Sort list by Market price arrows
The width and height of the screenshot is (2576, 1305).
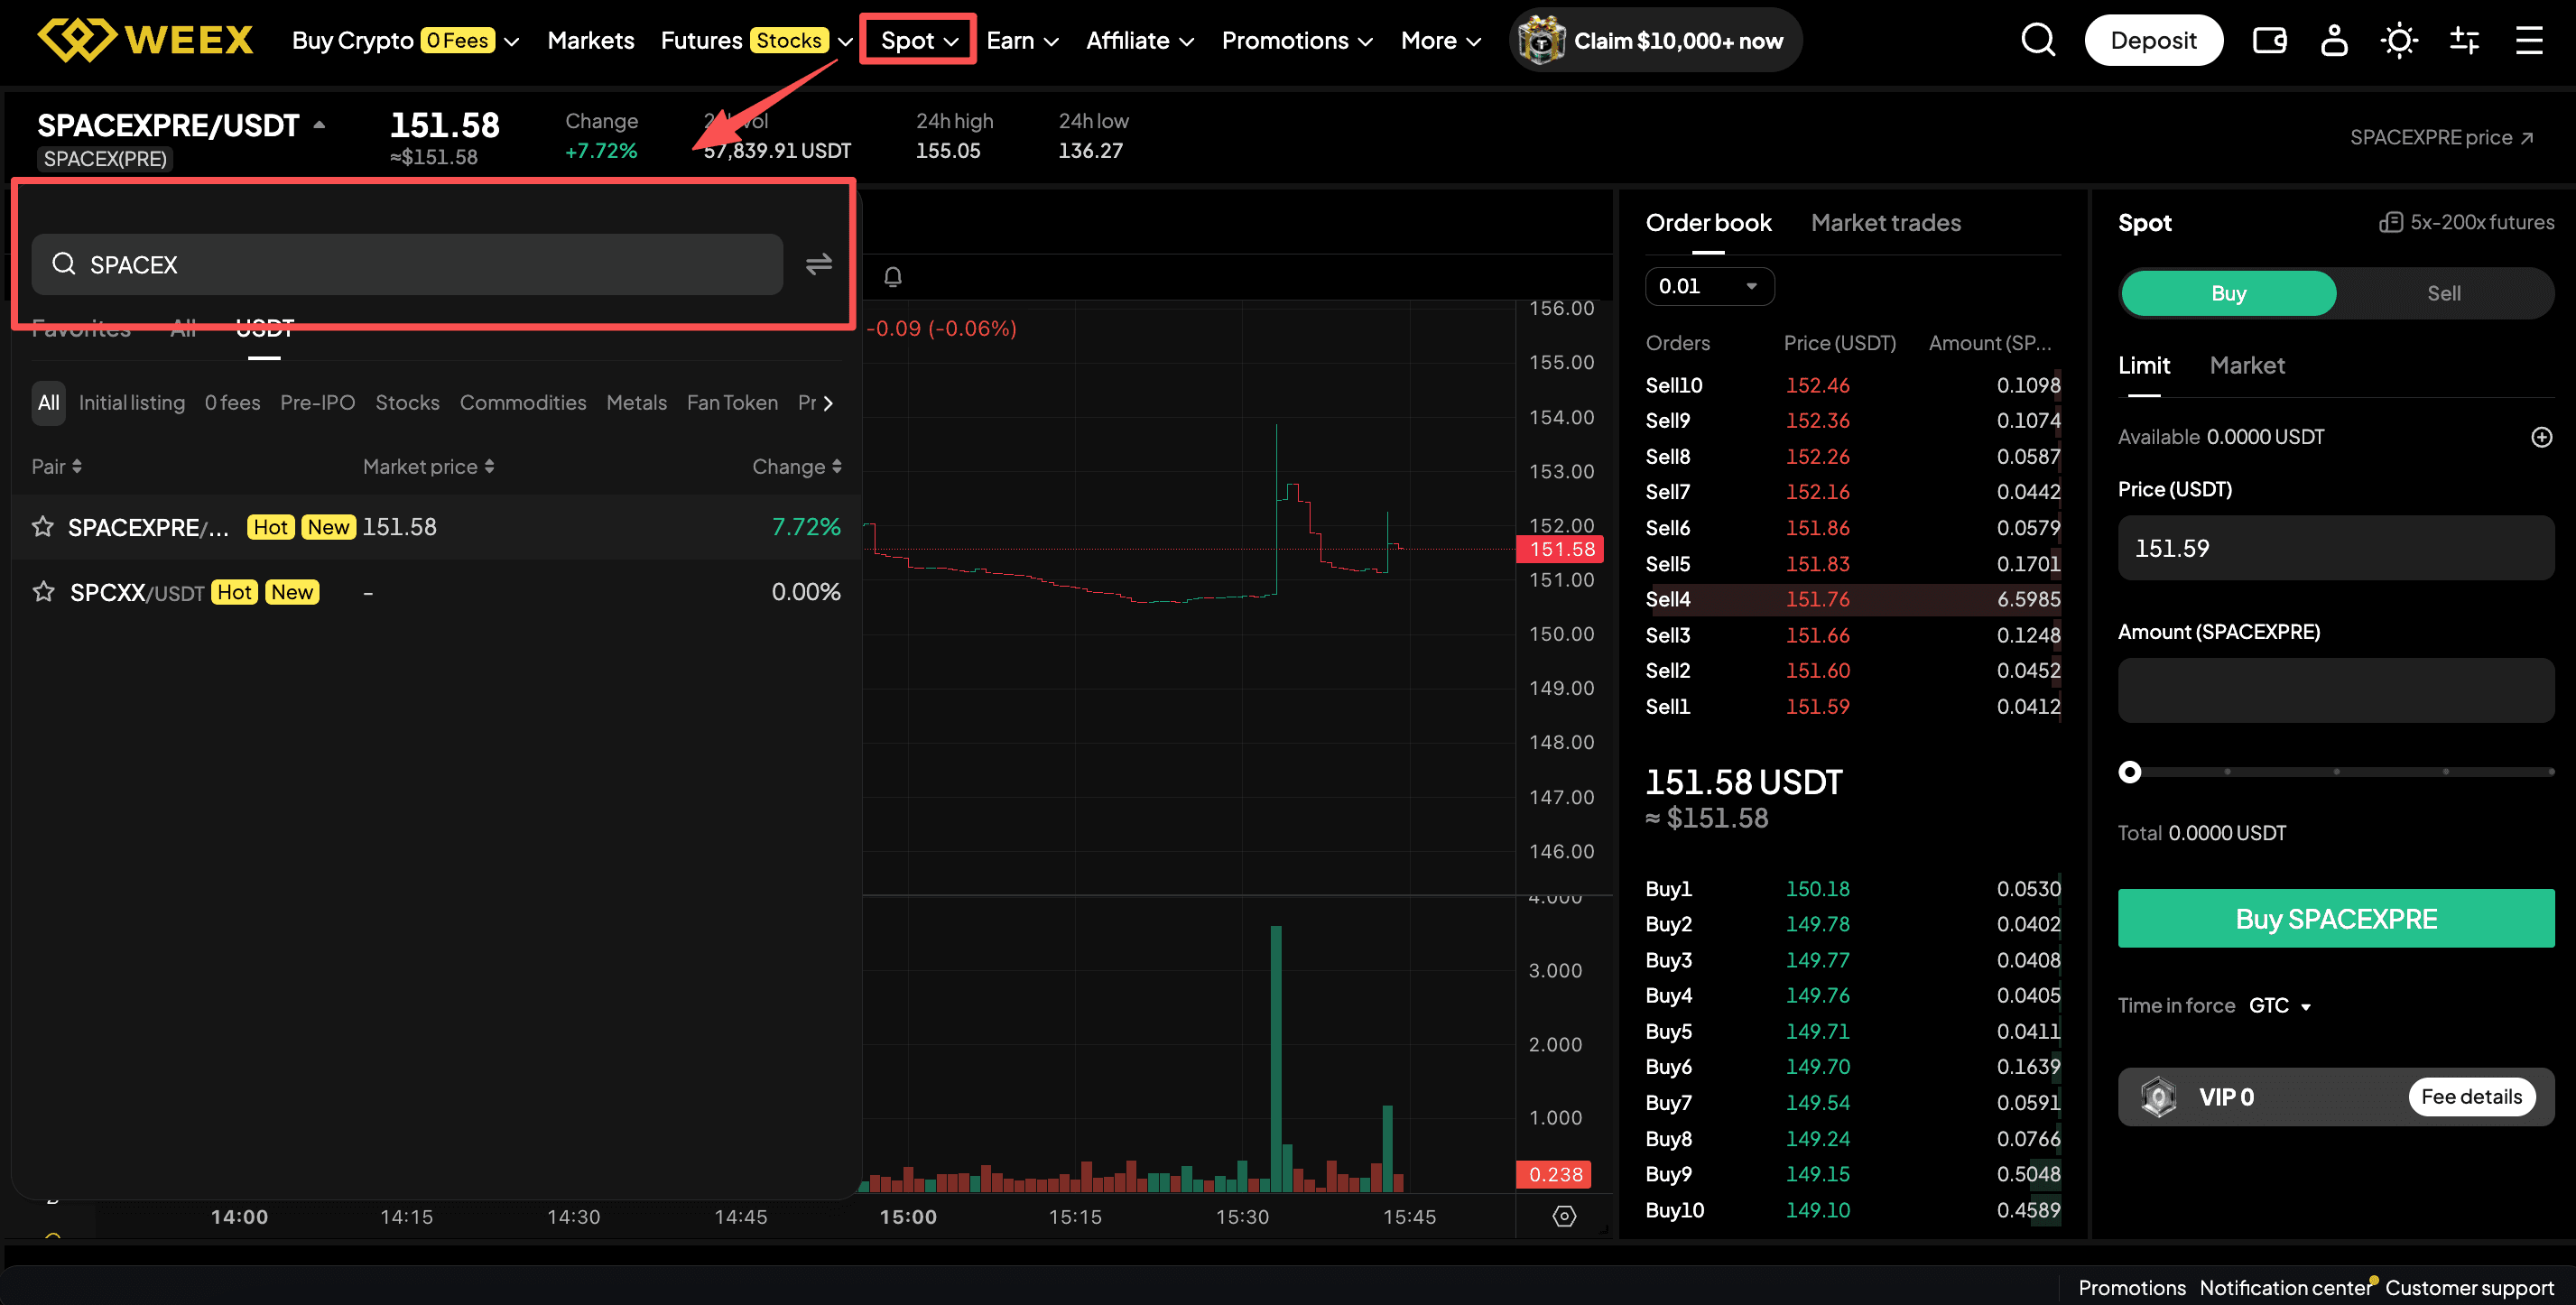(489, 466)
